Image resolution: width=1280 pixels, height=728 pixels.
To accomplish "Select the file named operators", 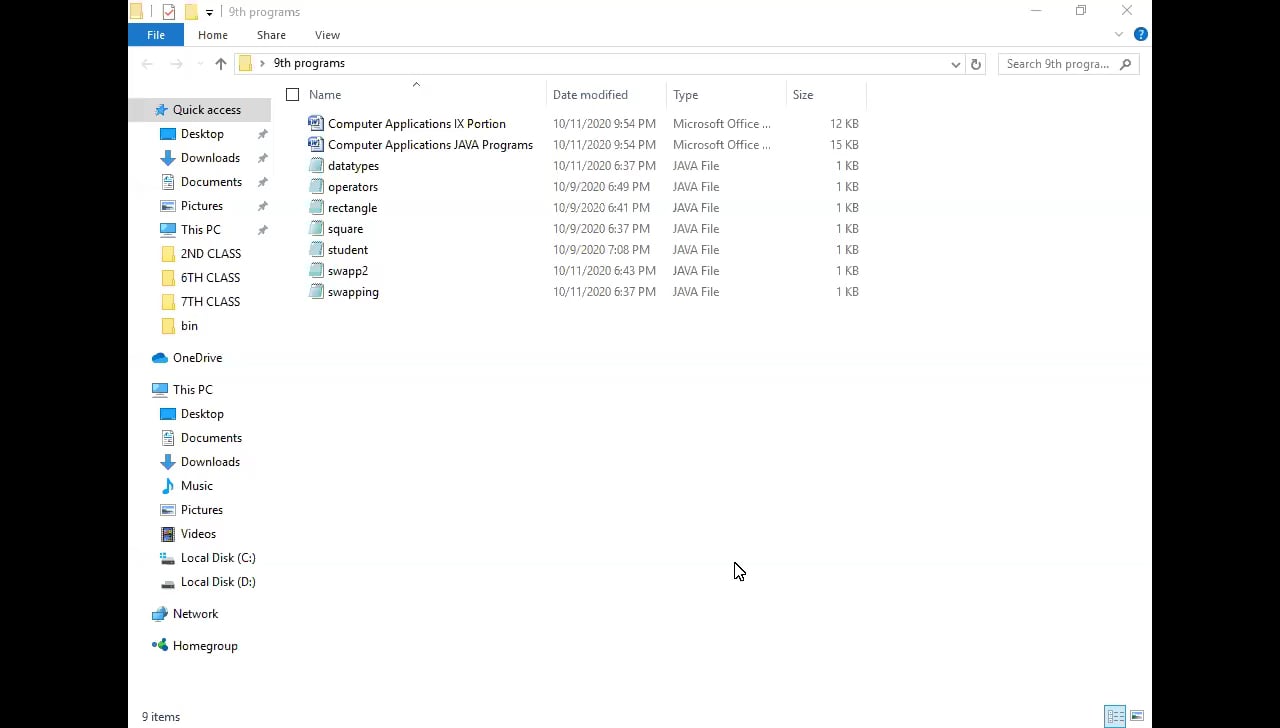I will tap(353, 187).
